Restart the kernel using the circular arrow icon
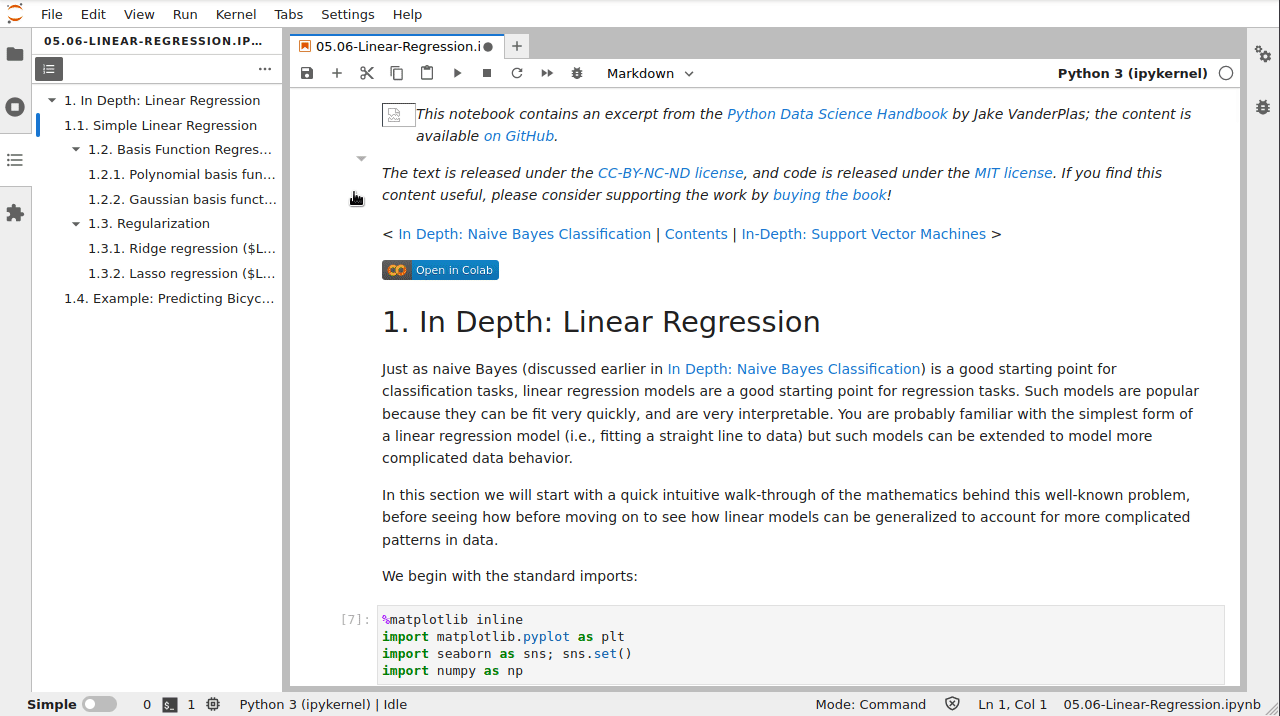1280x716 pixels. pos(517,73)
